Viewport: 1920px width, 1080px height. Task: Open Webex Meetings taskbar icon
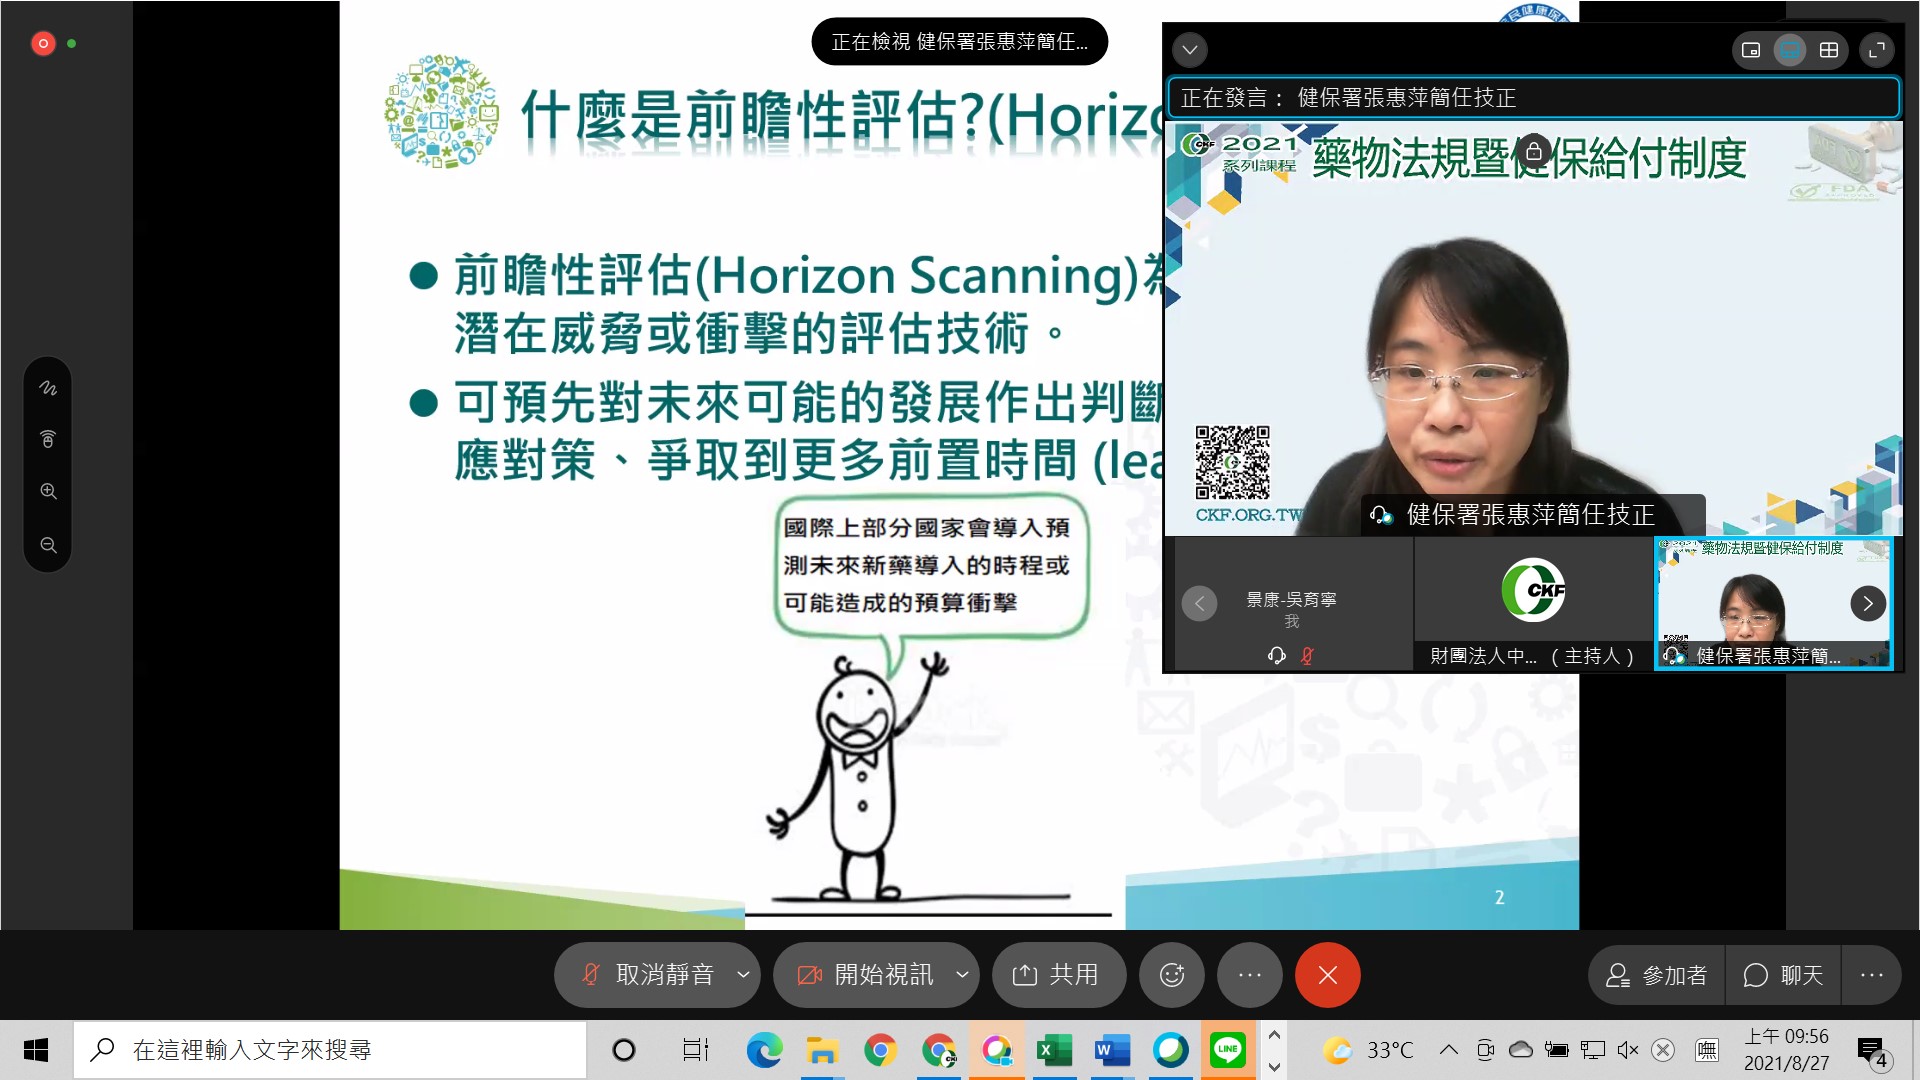996,1050
